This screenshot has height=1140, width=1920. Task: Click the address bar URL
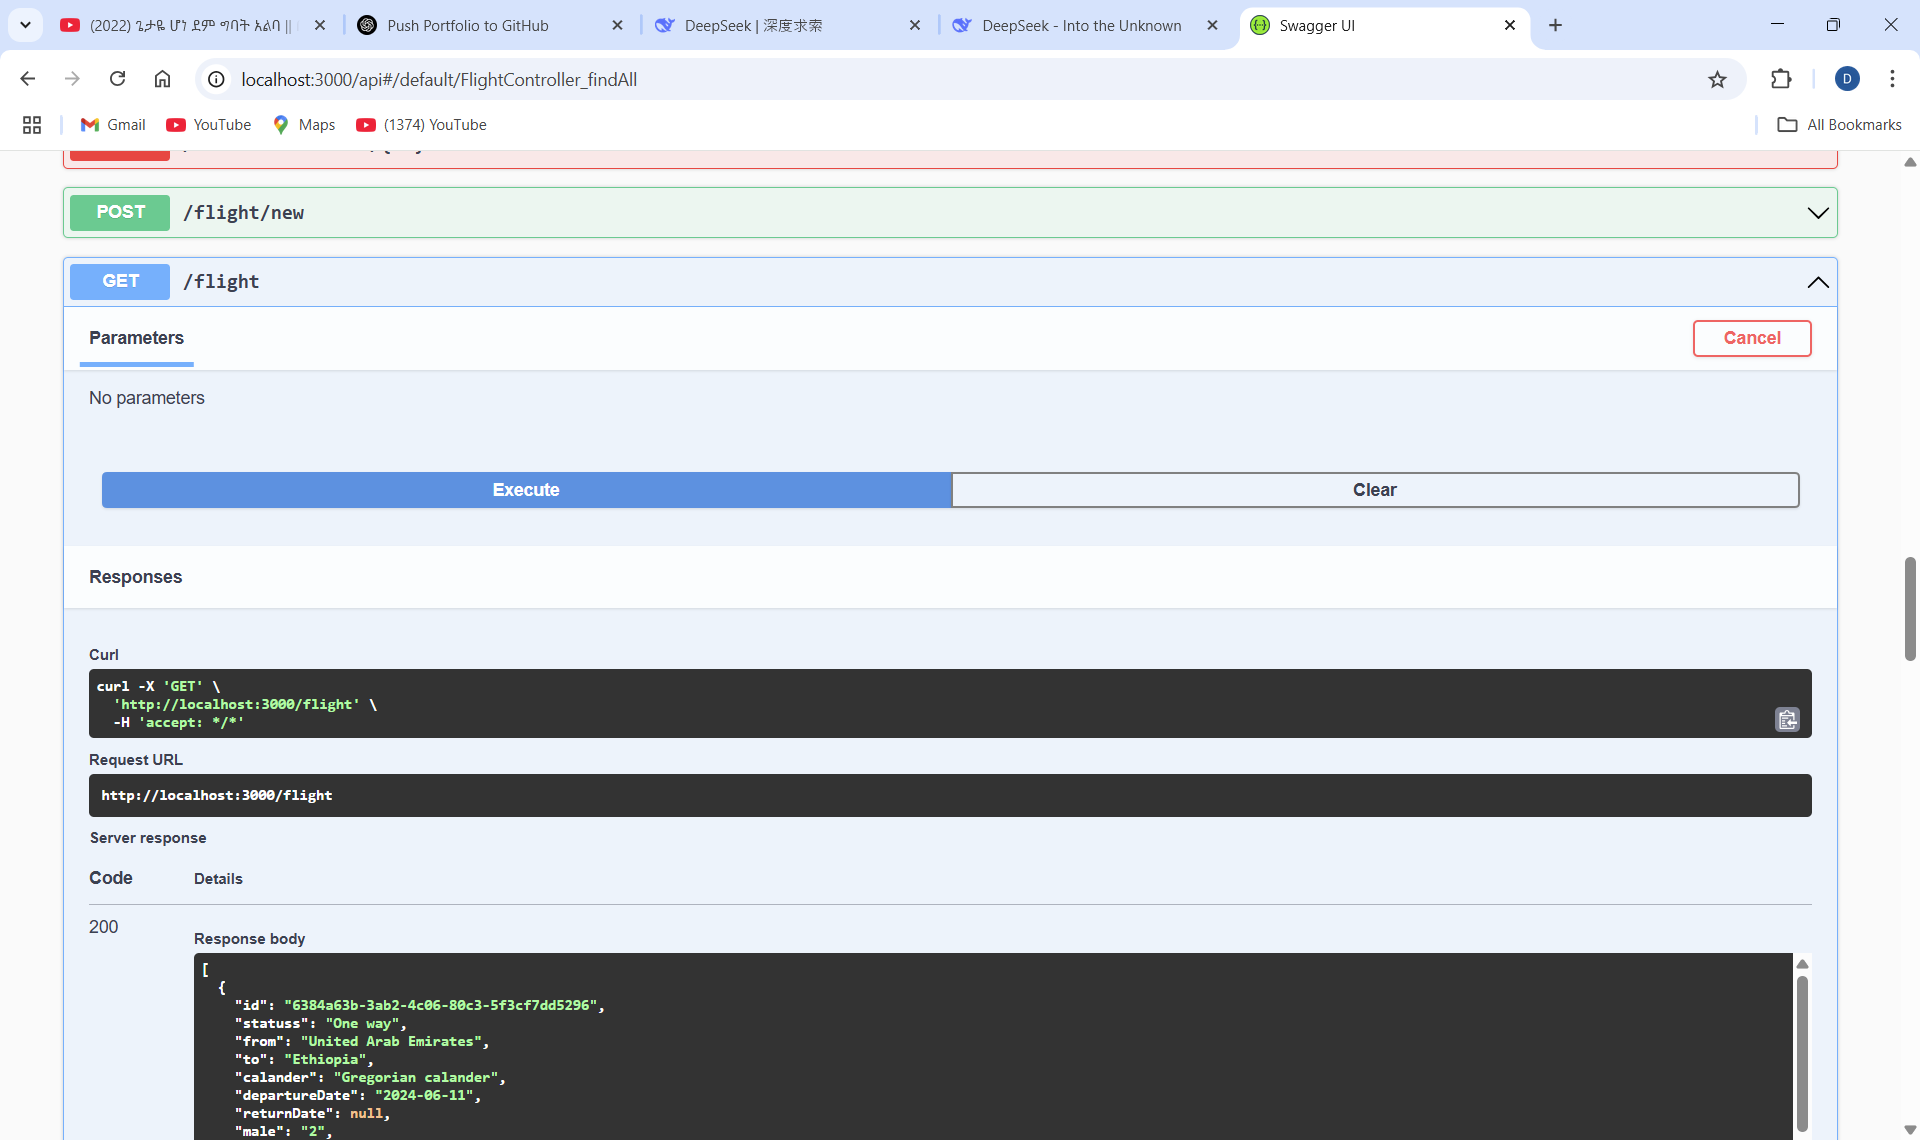coord(439,79)
